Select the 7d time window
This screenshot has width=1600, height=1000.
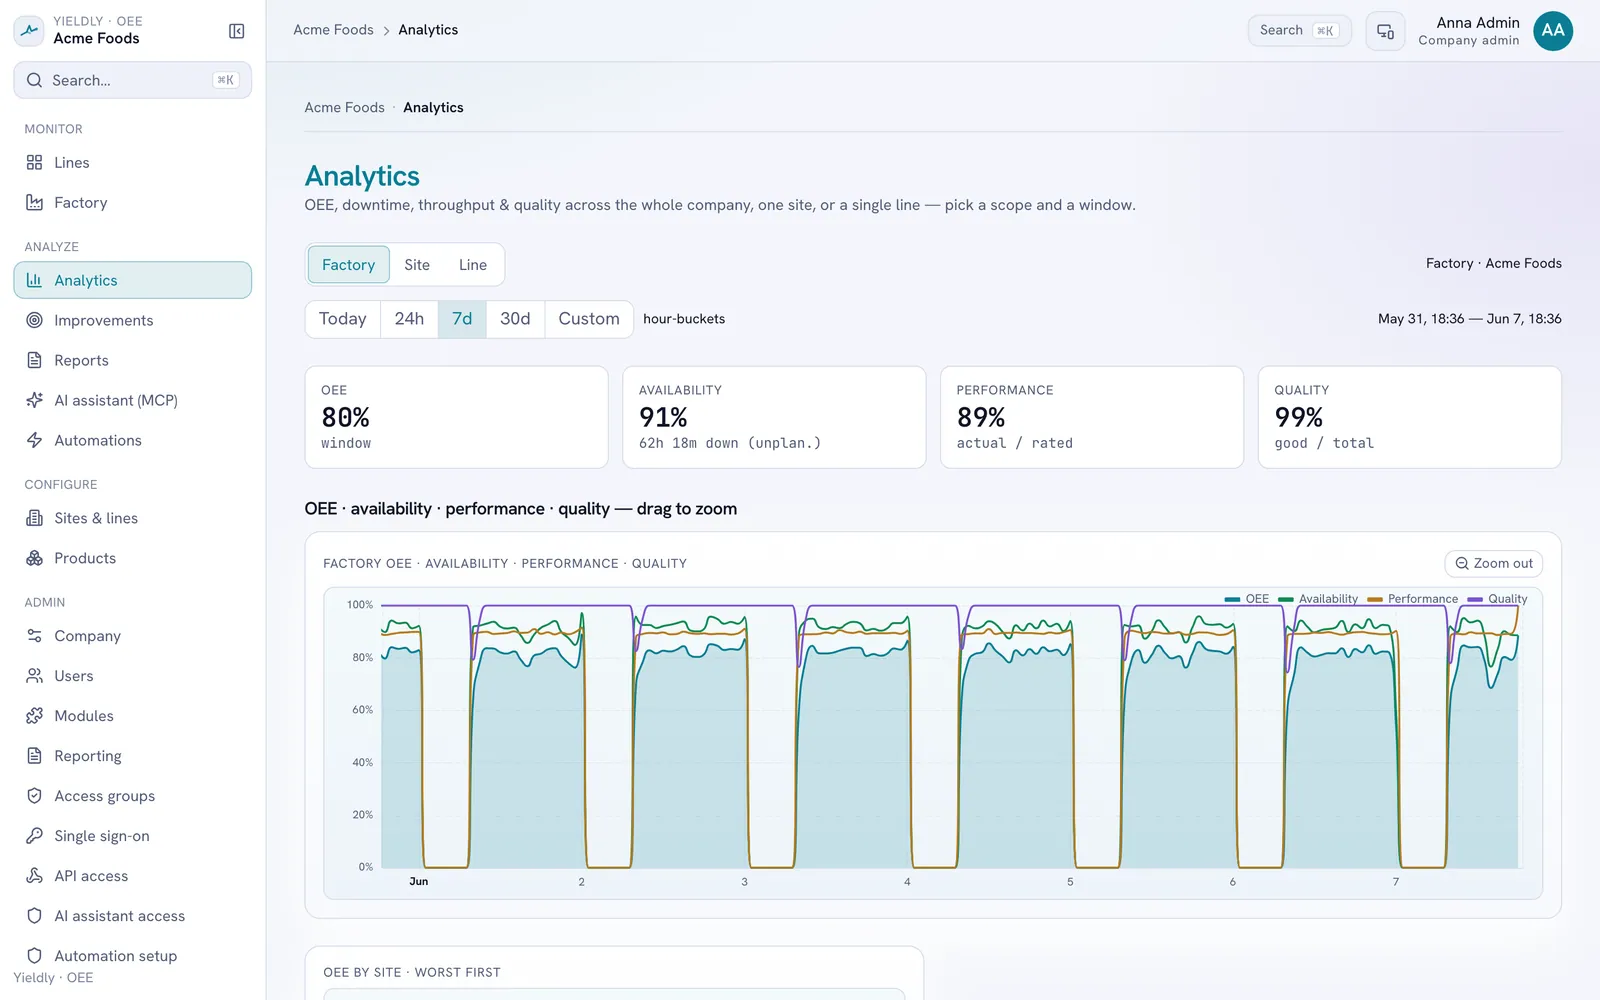coord(462,319)
